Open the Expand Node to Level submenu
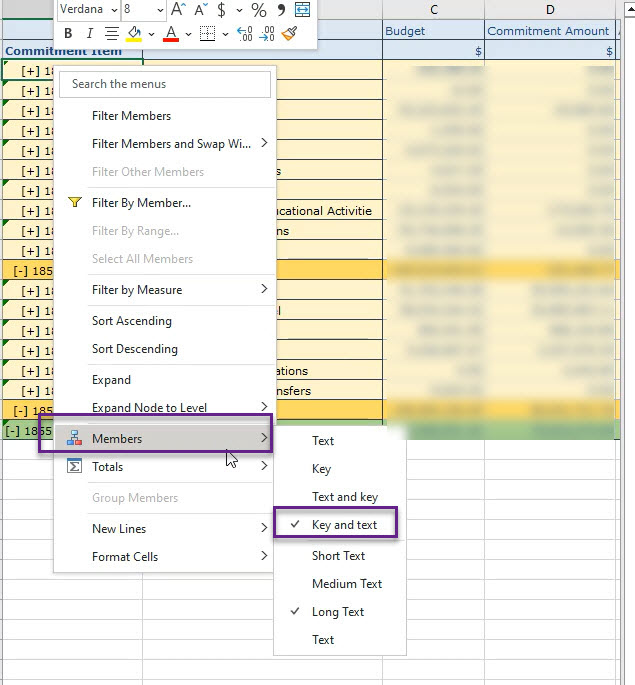Image resolution: width=635 pixels, height=685 pixels. 164,407
